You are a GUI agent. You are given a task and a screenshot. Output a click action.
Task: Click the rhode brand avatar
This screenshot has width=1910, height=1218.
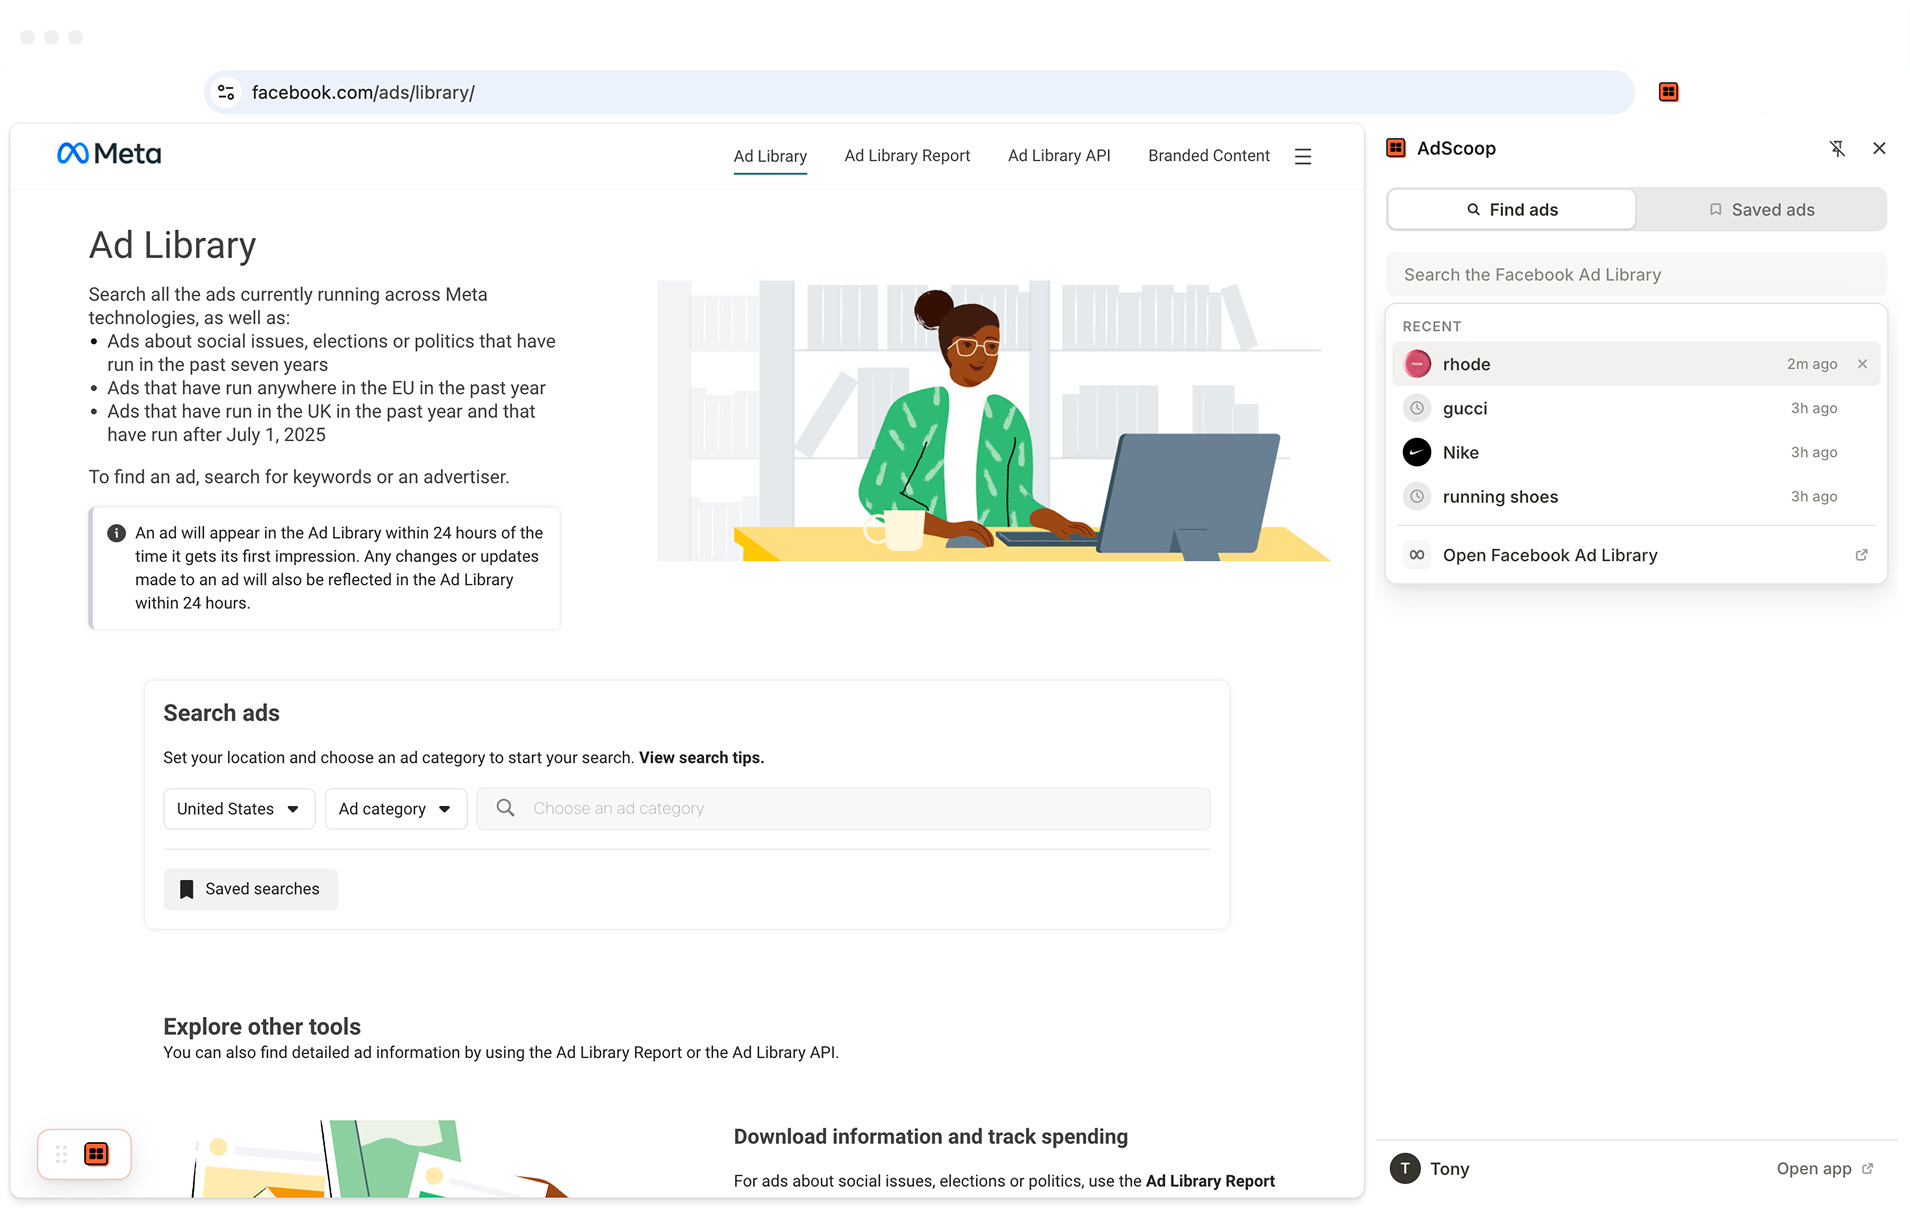[1417, 364]
